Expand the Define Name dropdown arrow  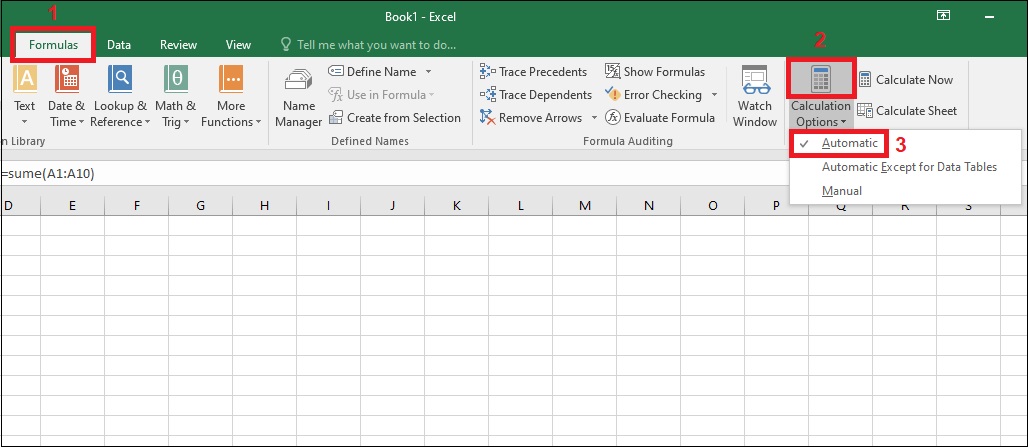[428, 71]
